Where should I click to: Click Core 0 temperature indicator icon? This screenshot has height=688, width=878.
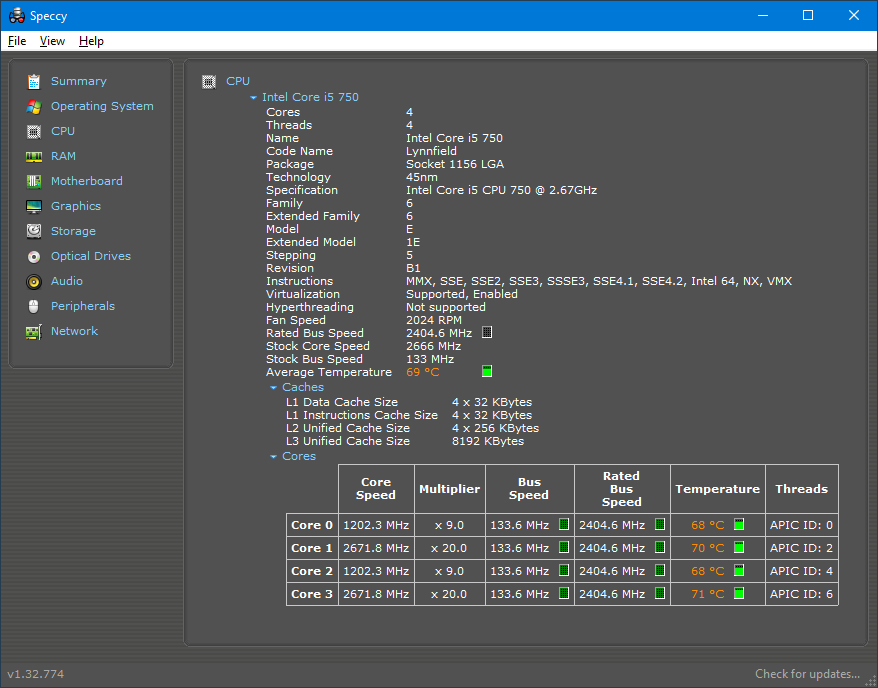pos(739,525)
